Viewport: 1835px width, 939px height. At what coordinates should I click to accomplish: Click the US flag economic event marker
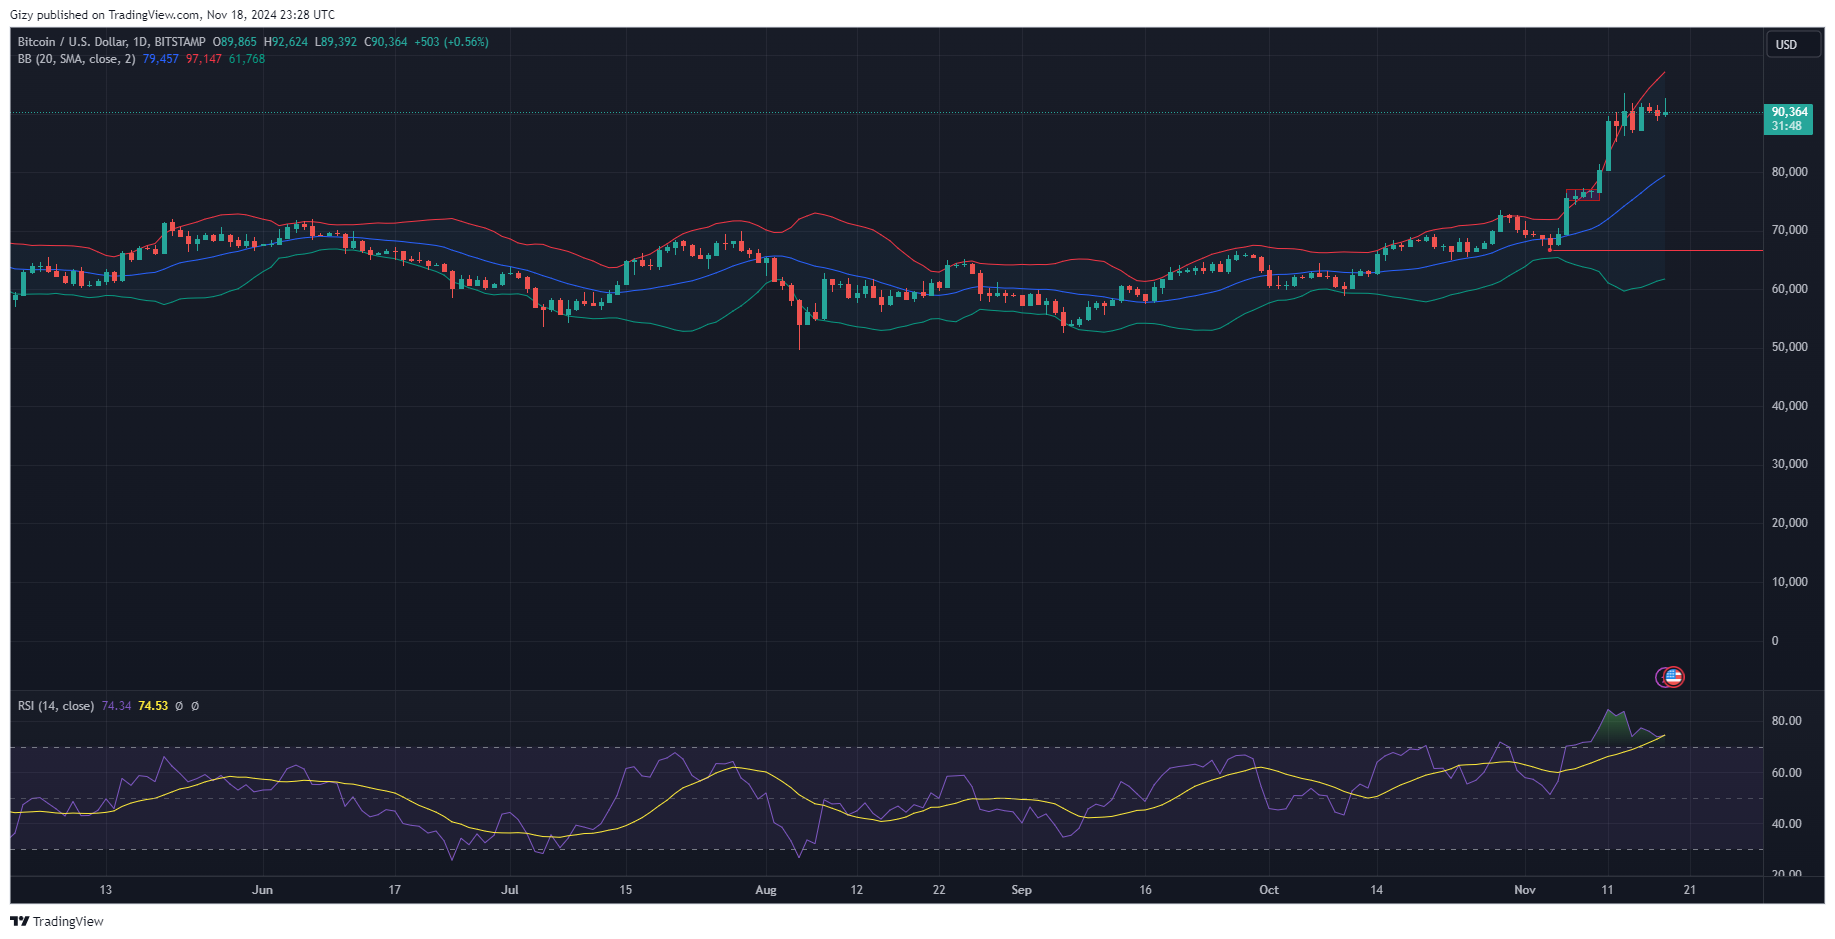tap(1674, 677)
